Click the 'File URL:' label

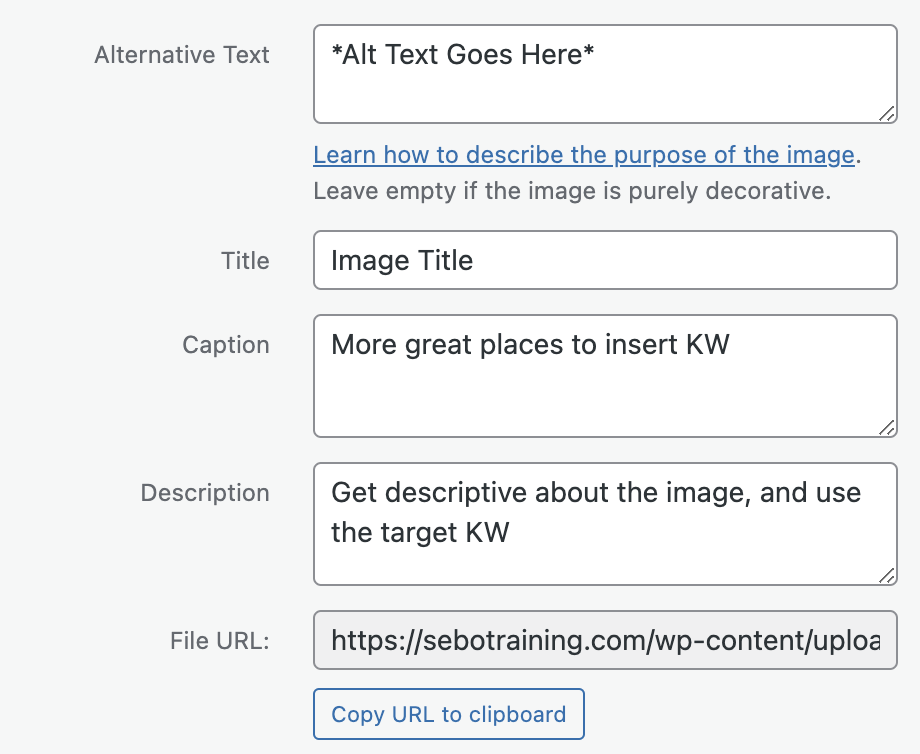(x=219, y=641)
